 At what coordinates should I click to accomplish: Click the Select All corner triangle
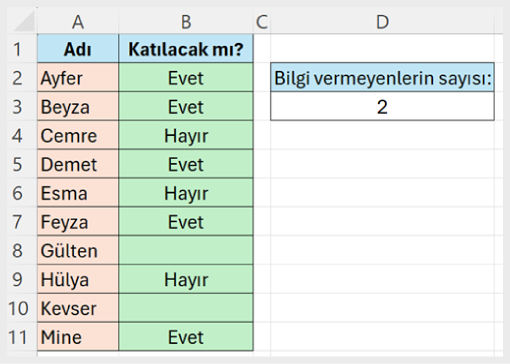coord(23,21)
